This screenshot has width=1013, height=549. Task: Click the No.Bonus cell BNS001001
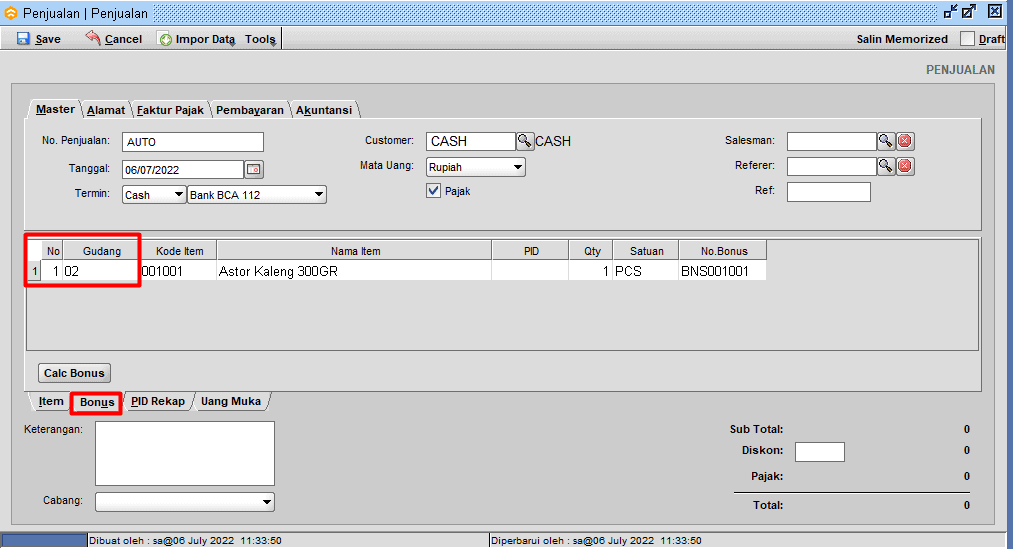tap(722, 271)
